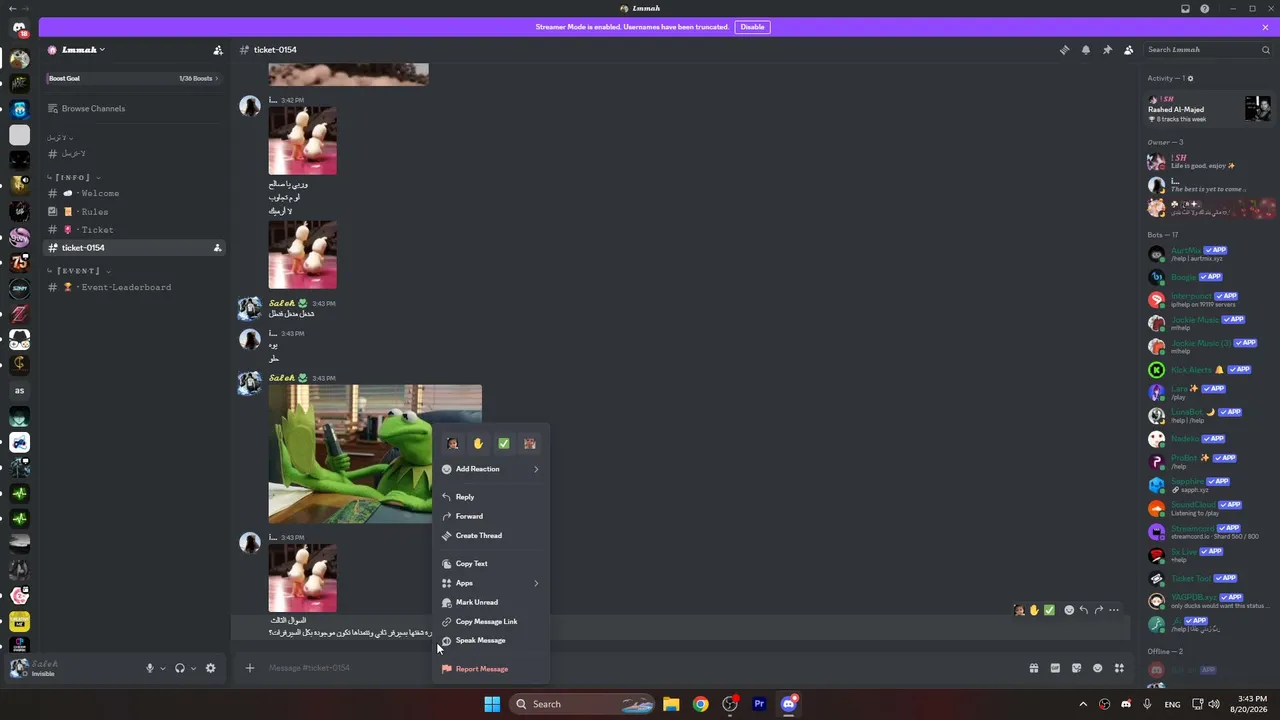Select Copy Message Link in context menu
Viewport: 1280px width, 720px height.
pos(490,622)
